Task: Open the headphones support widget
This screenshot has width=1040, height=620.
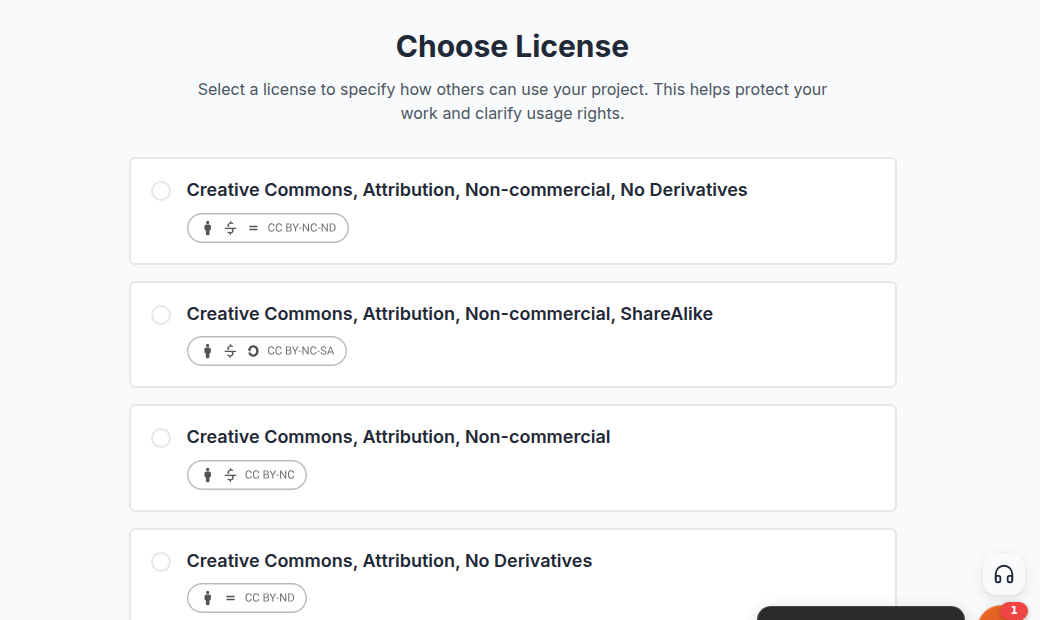Action: click(1004, 574)
